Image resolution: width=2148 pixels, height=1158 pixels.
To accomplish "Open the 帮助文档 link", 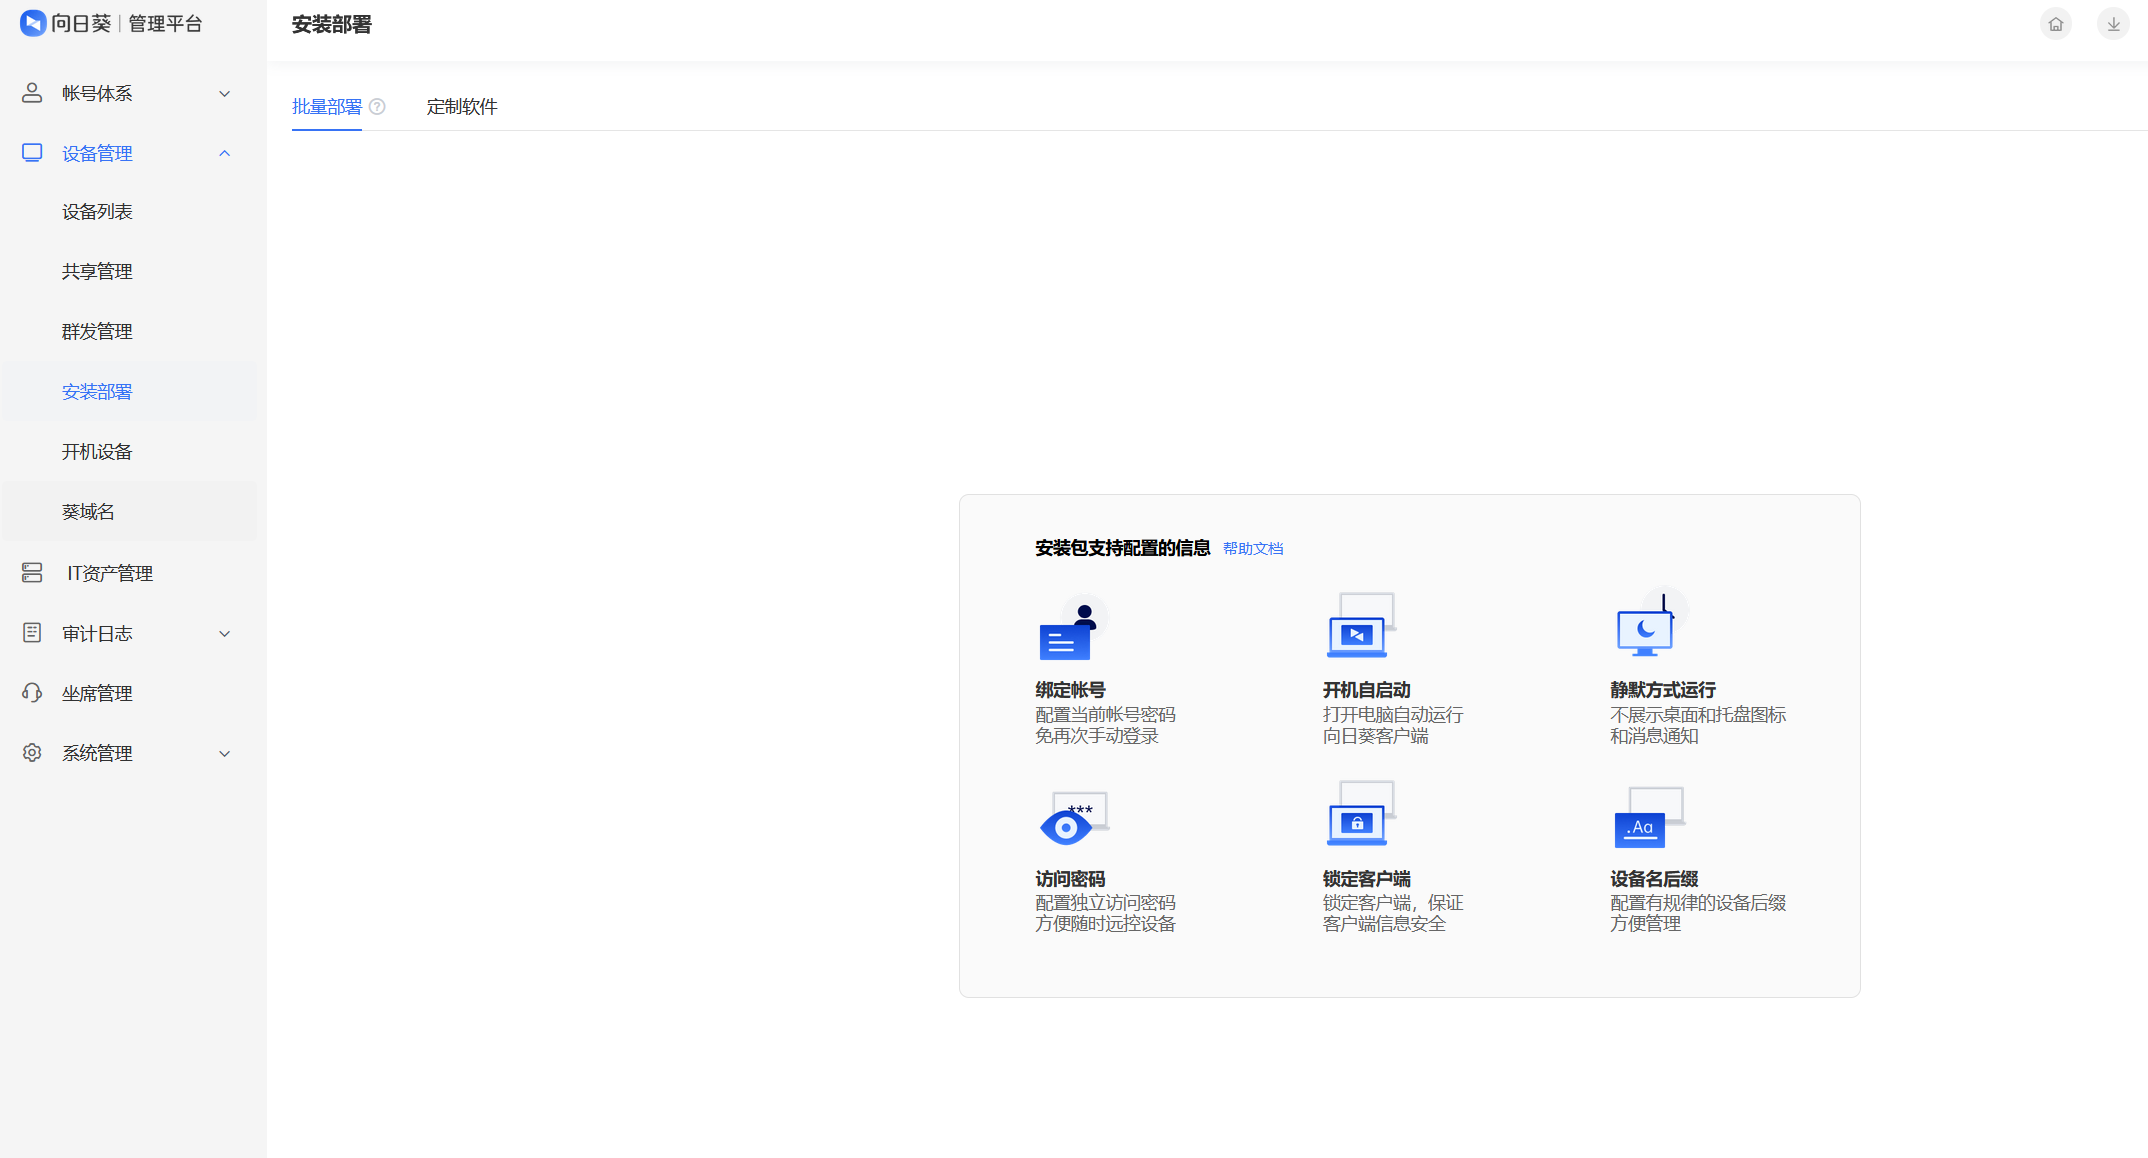I will point(1252,549).
